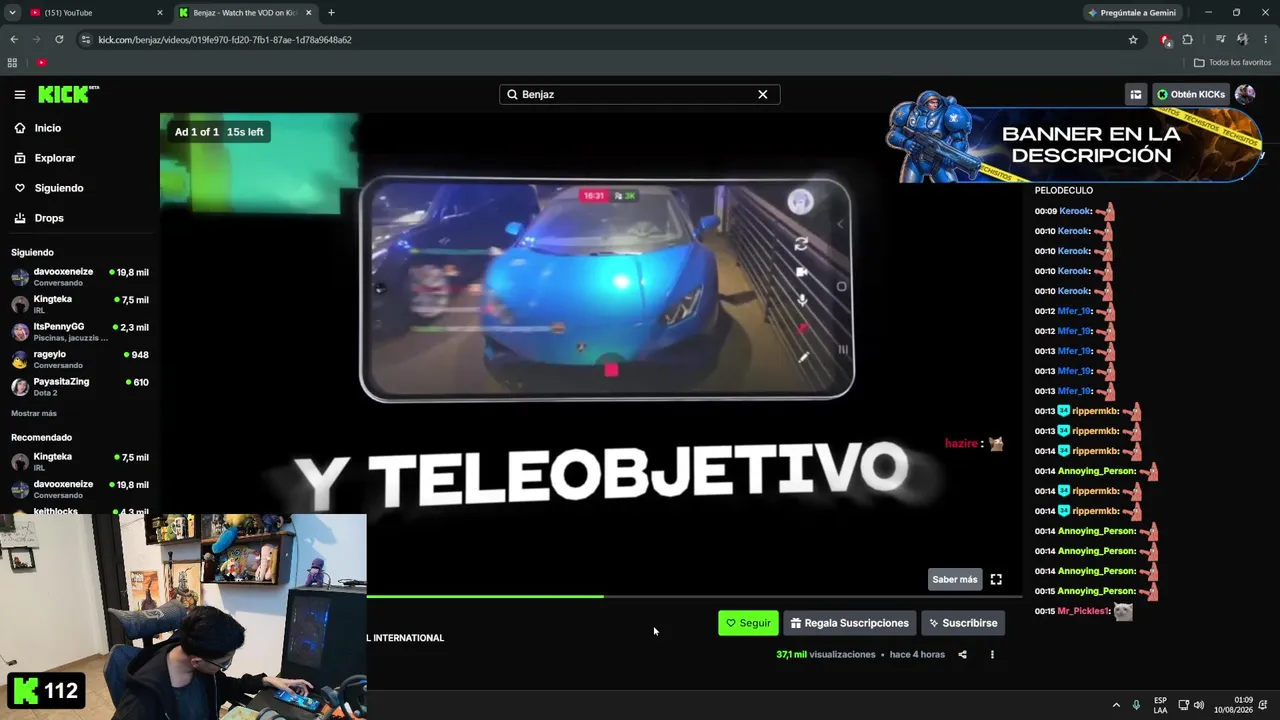Click Pregúntale a Gemini button
The width and height of the screenshot is (1280, 720).
pos(1131,13)
